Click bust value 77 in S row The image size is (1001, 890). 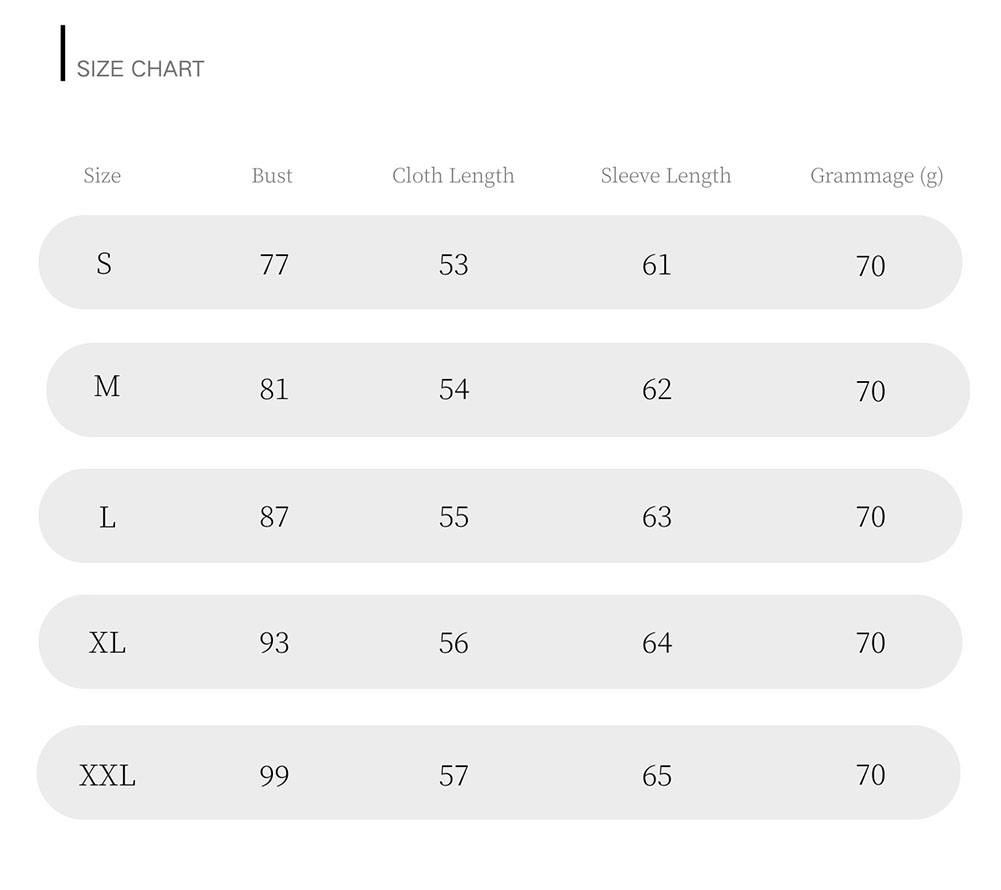click(274, 265)
